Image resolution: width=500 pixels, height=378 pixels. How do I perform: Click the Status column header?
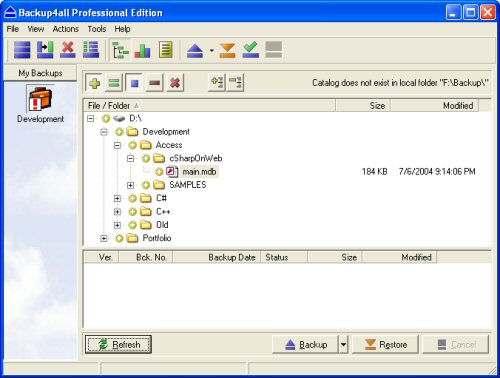[x=284, y=257]
